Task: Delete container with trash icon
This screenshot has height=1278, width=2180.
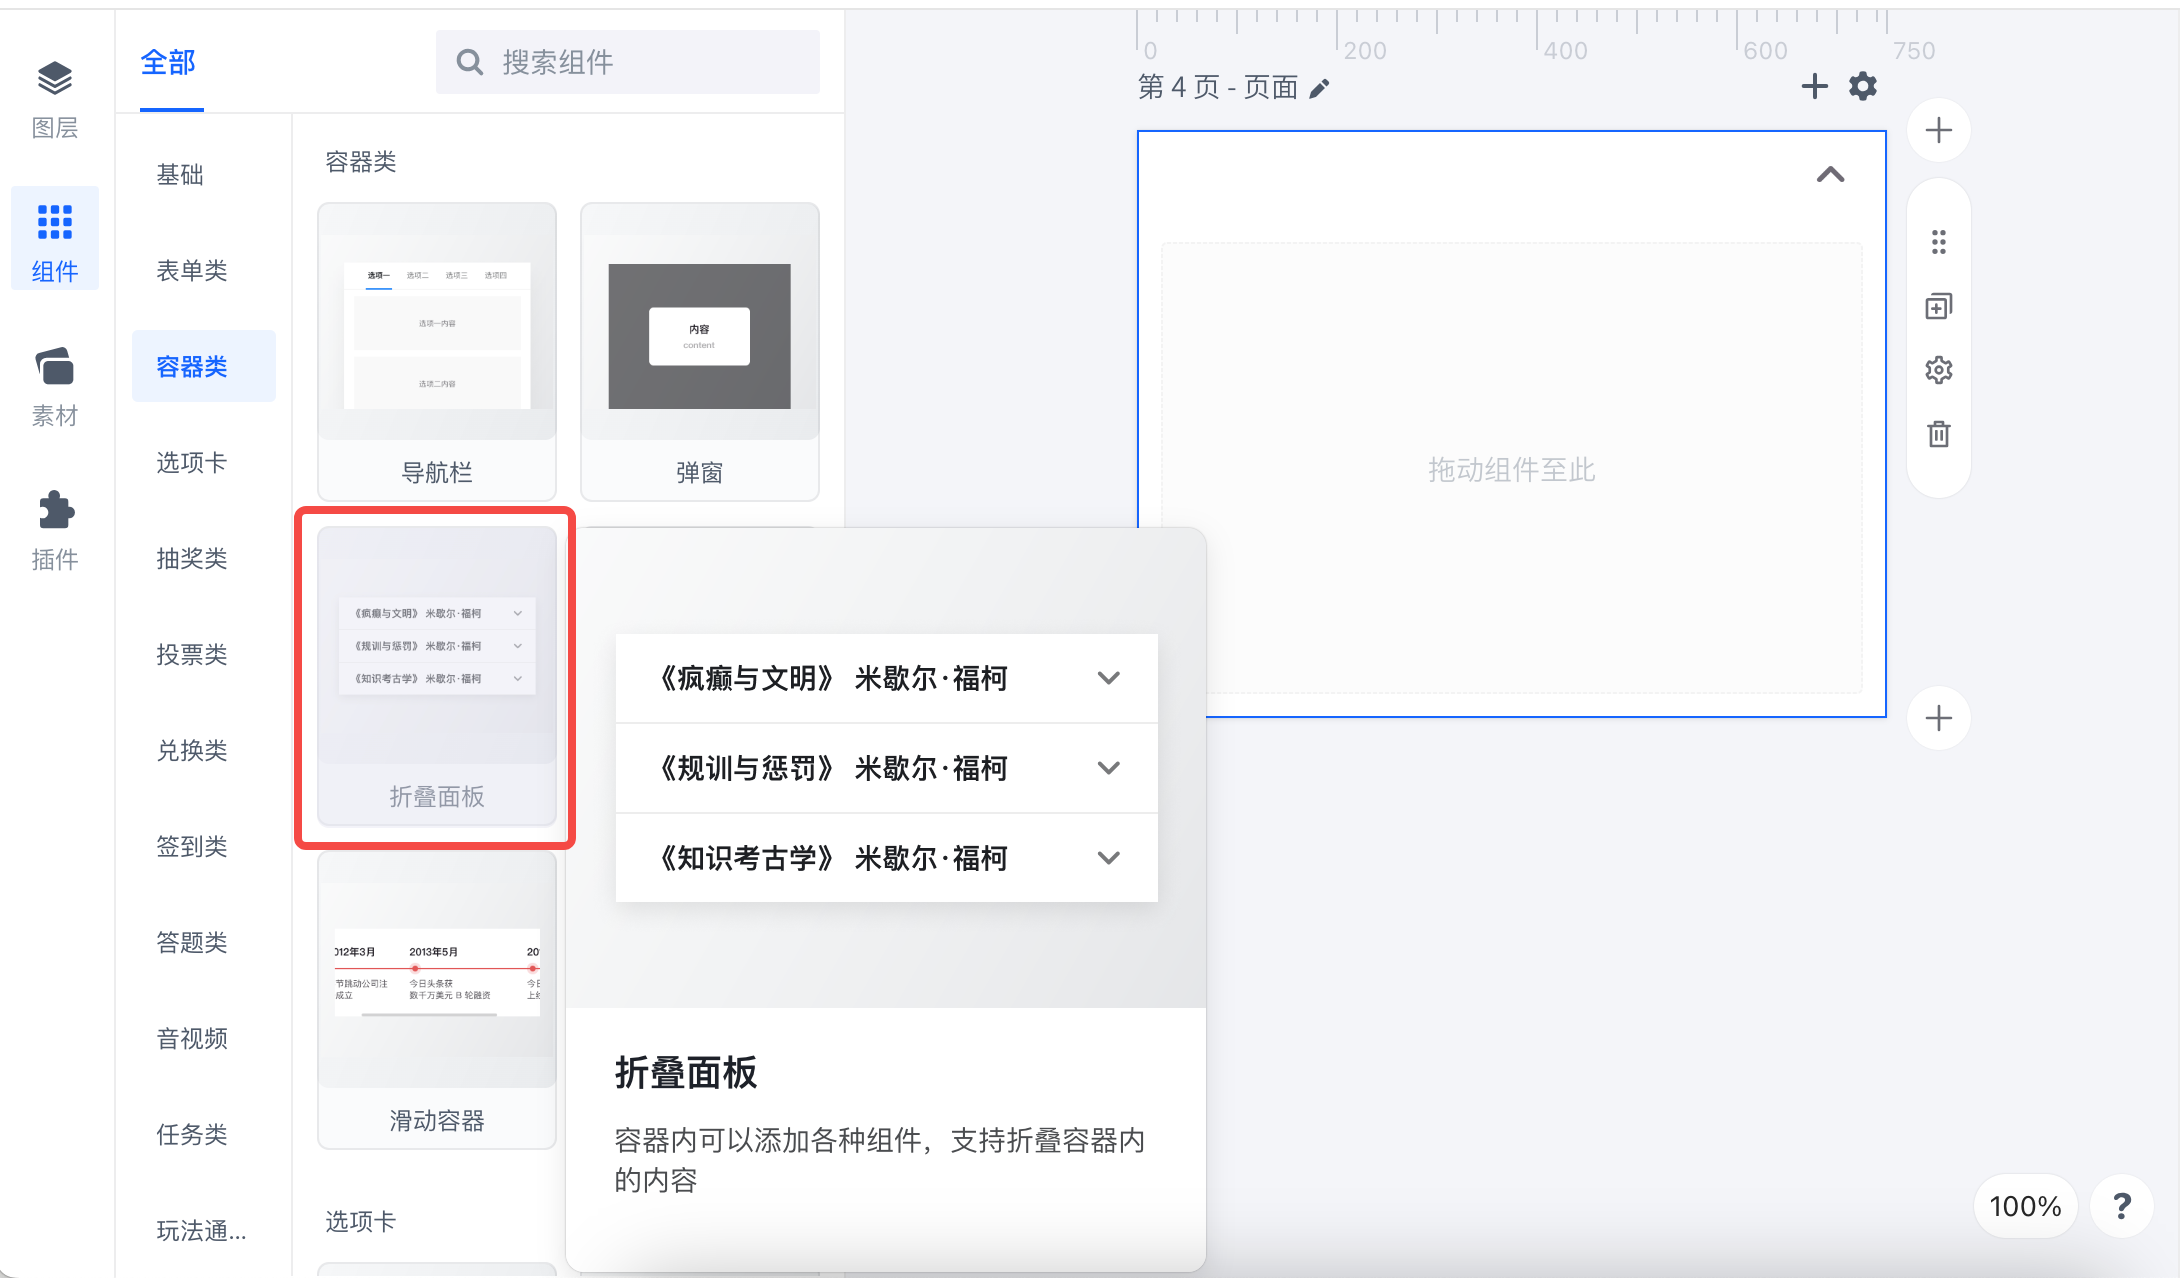Action: 1938,434
